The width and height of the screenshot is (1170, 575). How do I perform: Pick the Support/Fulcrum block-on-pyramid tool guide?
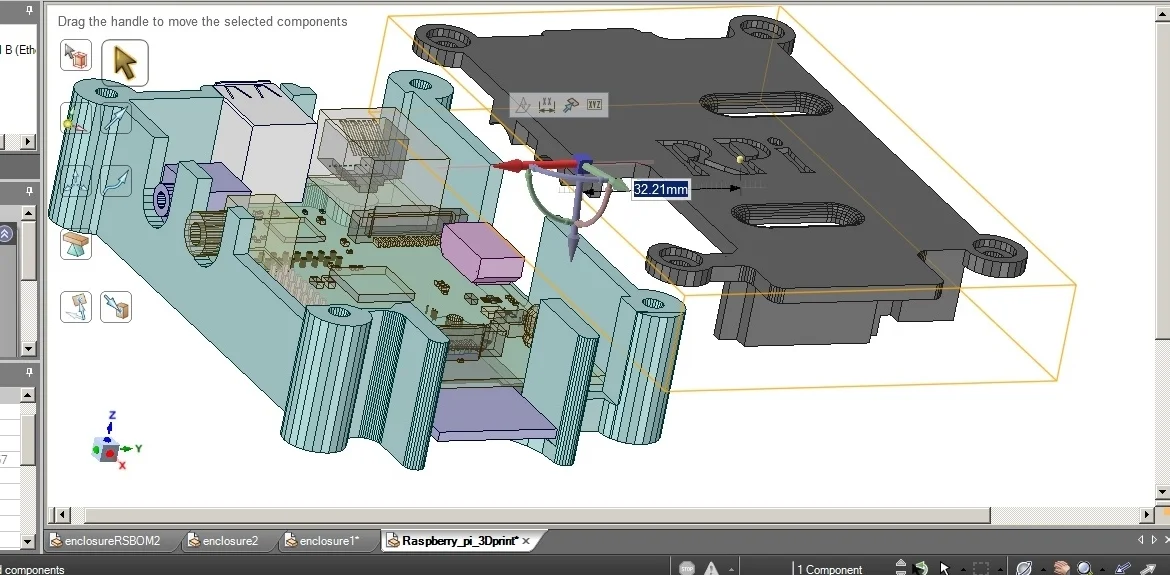tap(75, 244)
